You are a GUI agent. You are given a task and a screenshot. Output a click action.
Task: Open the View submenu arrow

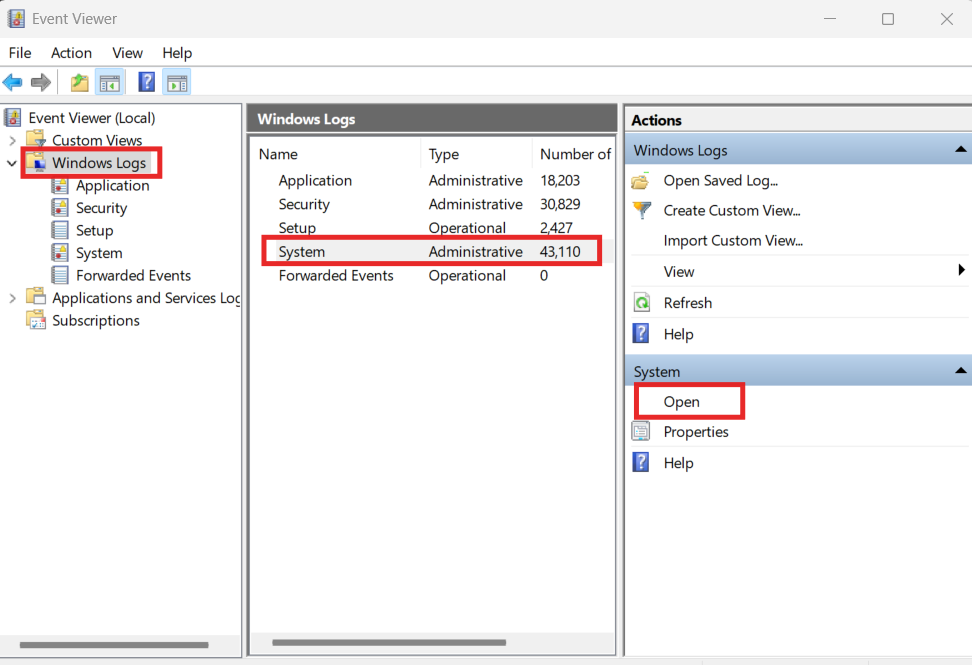961,271
